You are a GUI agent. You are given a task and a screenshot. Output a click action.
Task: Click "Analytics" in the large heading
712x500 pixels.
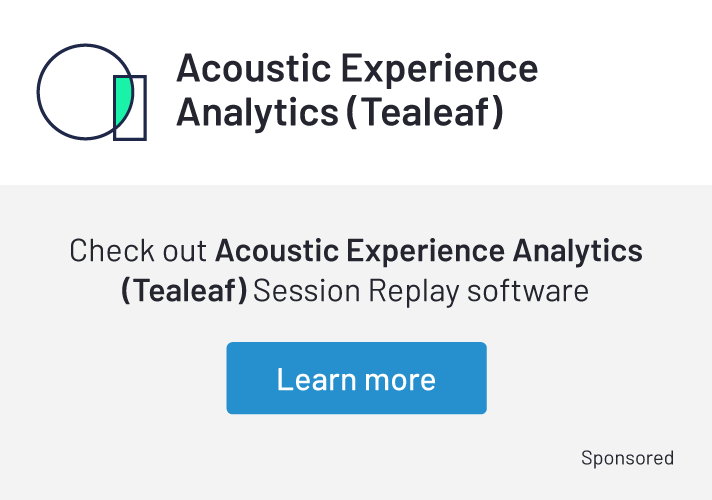(x=257, y=112)
